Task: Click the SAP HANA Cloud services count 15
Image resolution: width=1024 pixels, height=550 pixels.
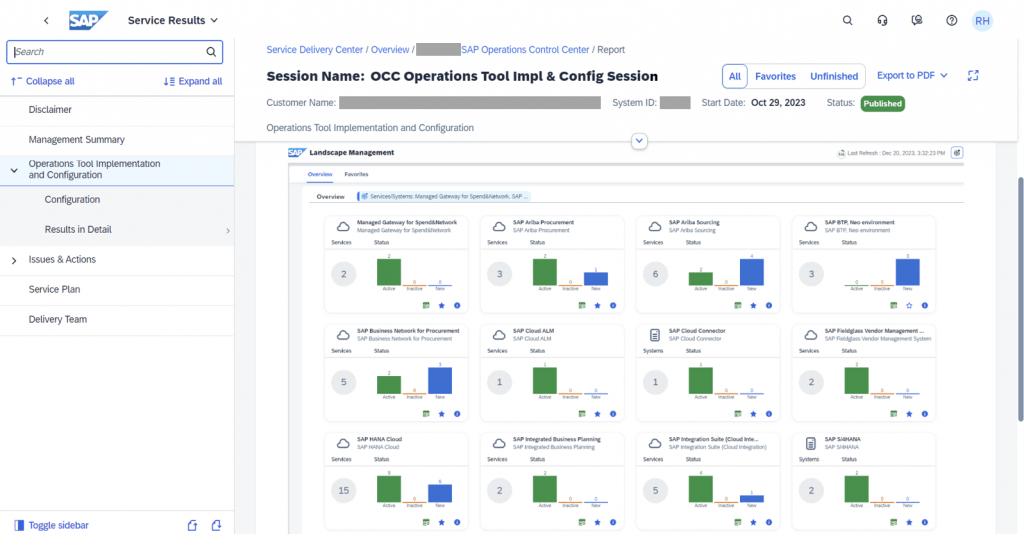Action: pos(344,491)
